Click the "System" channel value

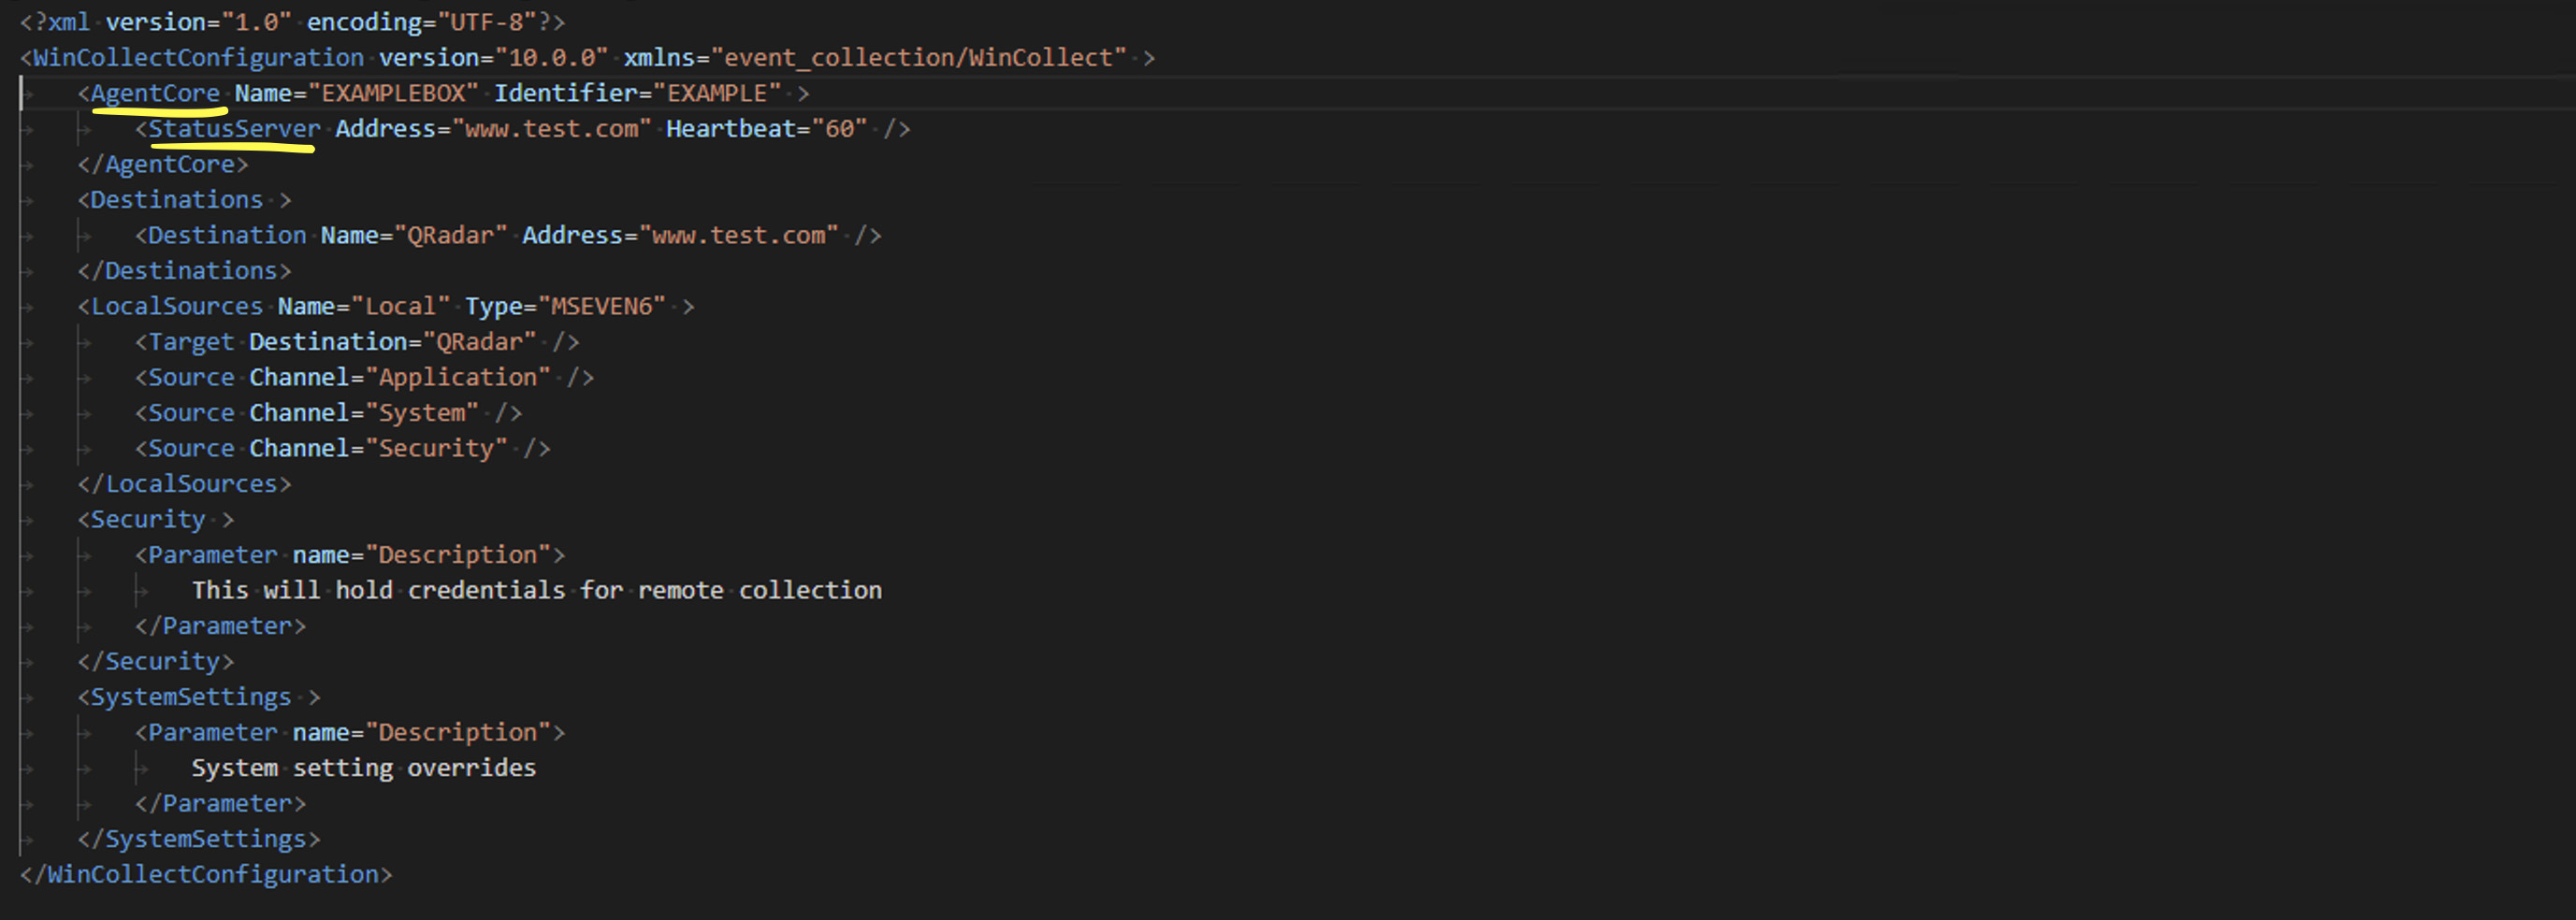(421, 413)
